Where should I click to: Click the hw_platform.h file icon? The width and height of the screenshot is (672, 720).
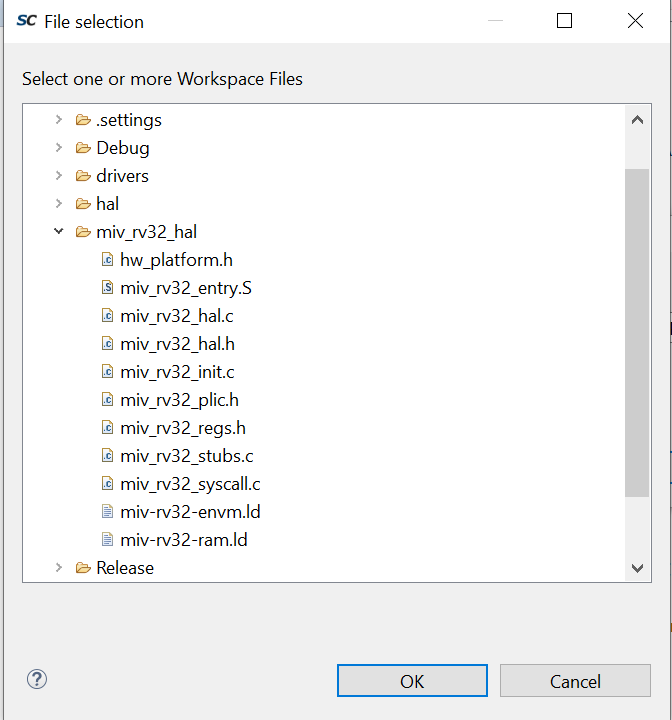pos(108,260)
